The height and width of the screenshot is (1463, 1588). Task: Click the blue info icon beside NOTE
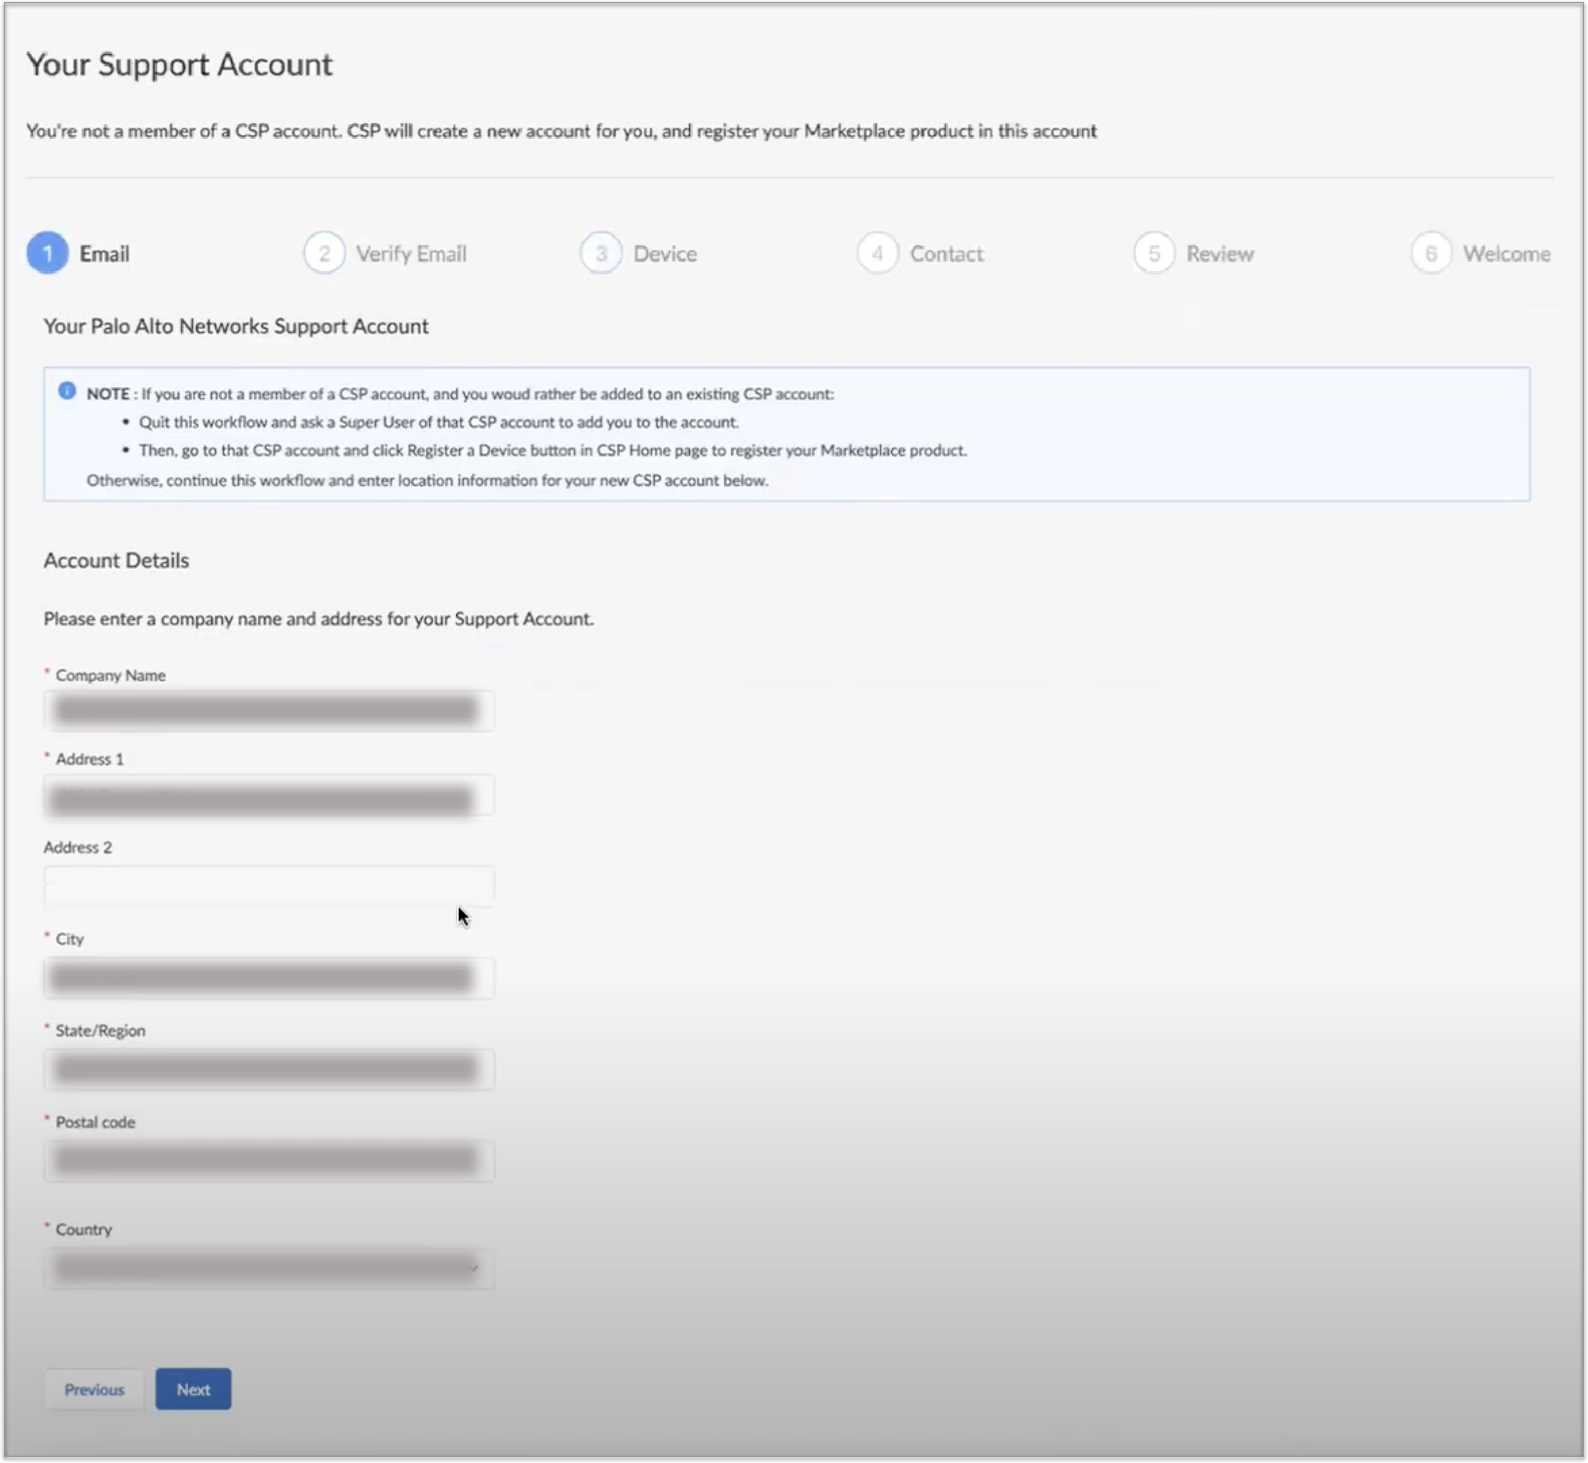[x=67, y=391]
